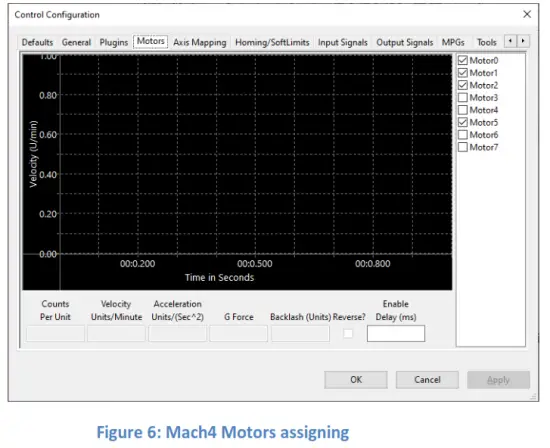550x448 pixels.
Task: Click the velocity graph area
Action: 237,172
